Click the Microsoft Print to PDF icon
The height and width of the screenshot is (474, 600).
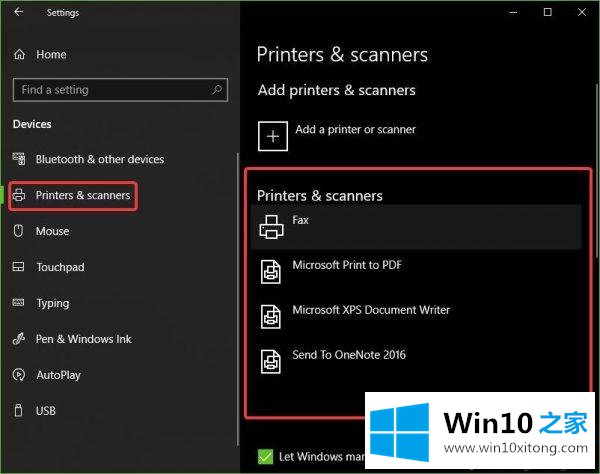pyautogui.click(x=271, y=272)
